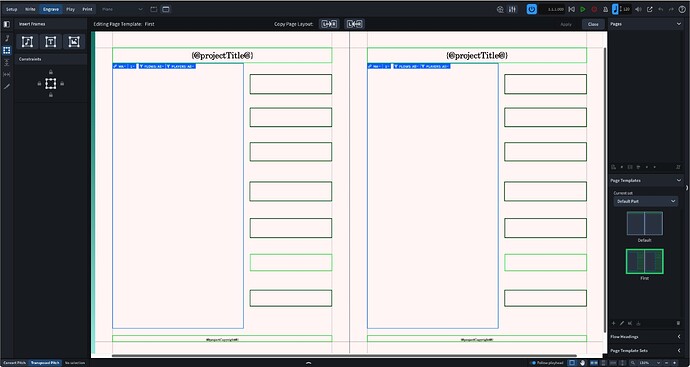Edit page template pencil icon
Screen dimensions: 690x367
pos(622,323)
